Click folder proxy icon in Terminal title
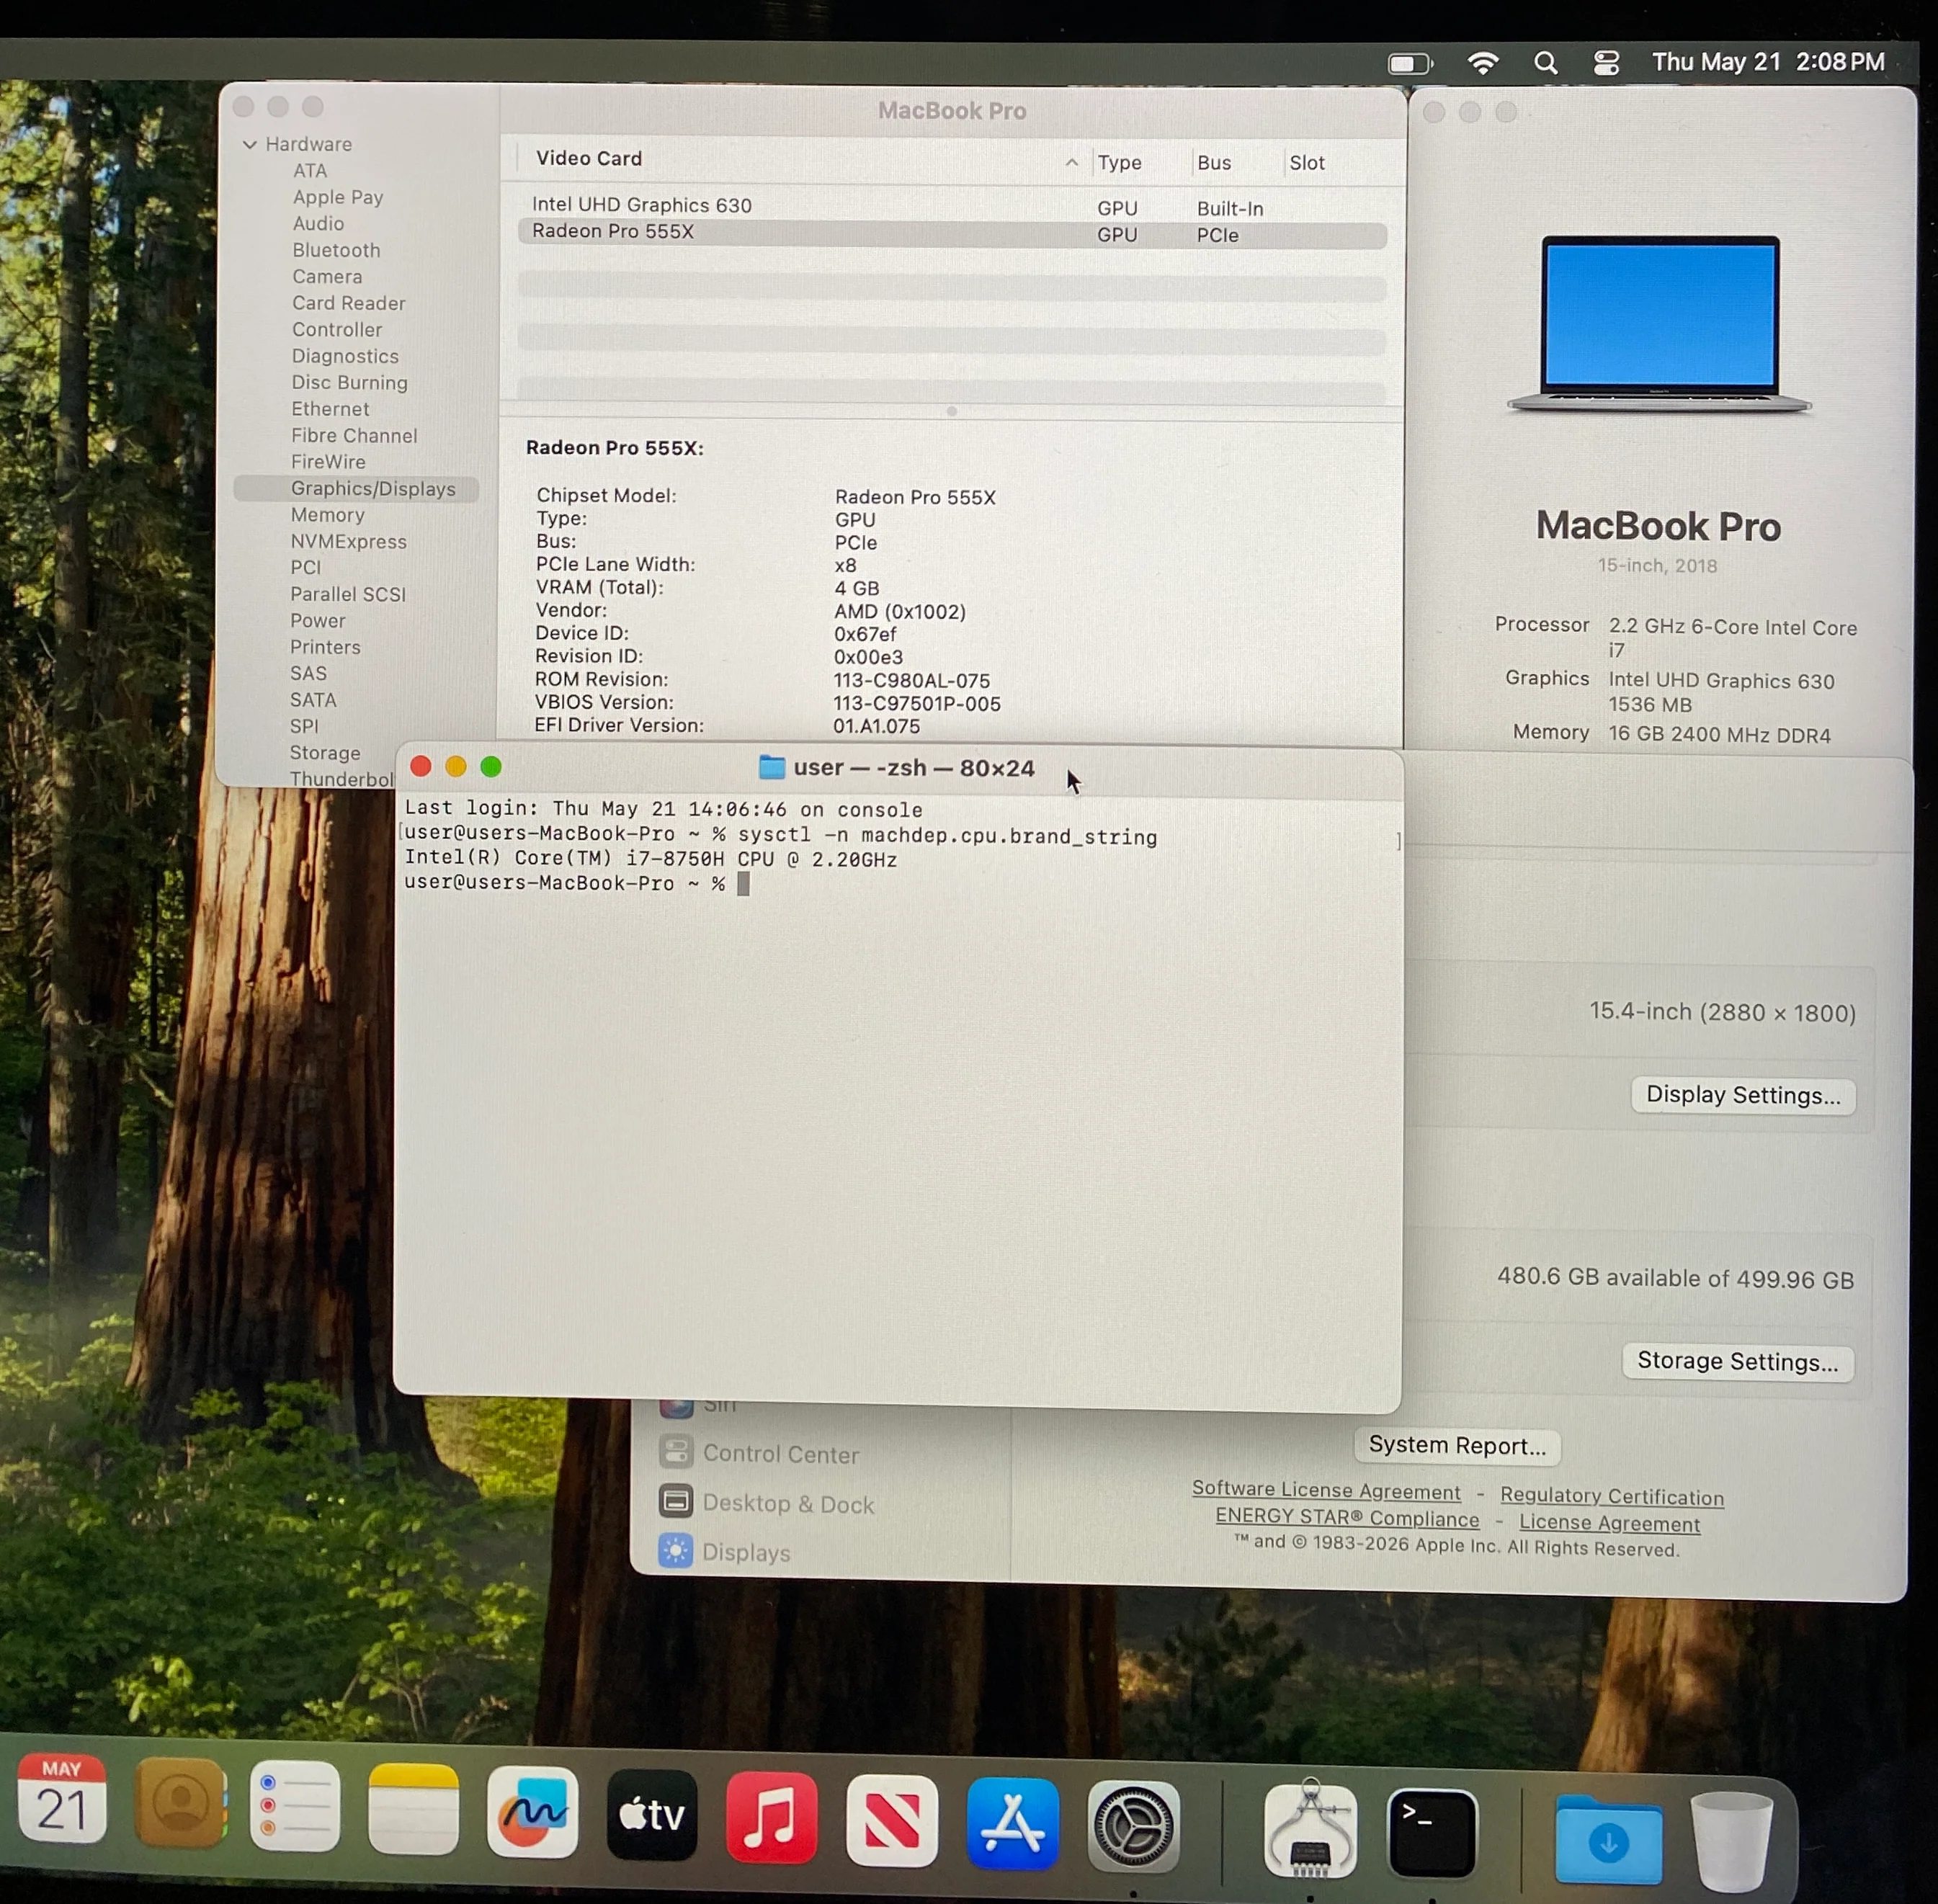 tap(771, 767)
